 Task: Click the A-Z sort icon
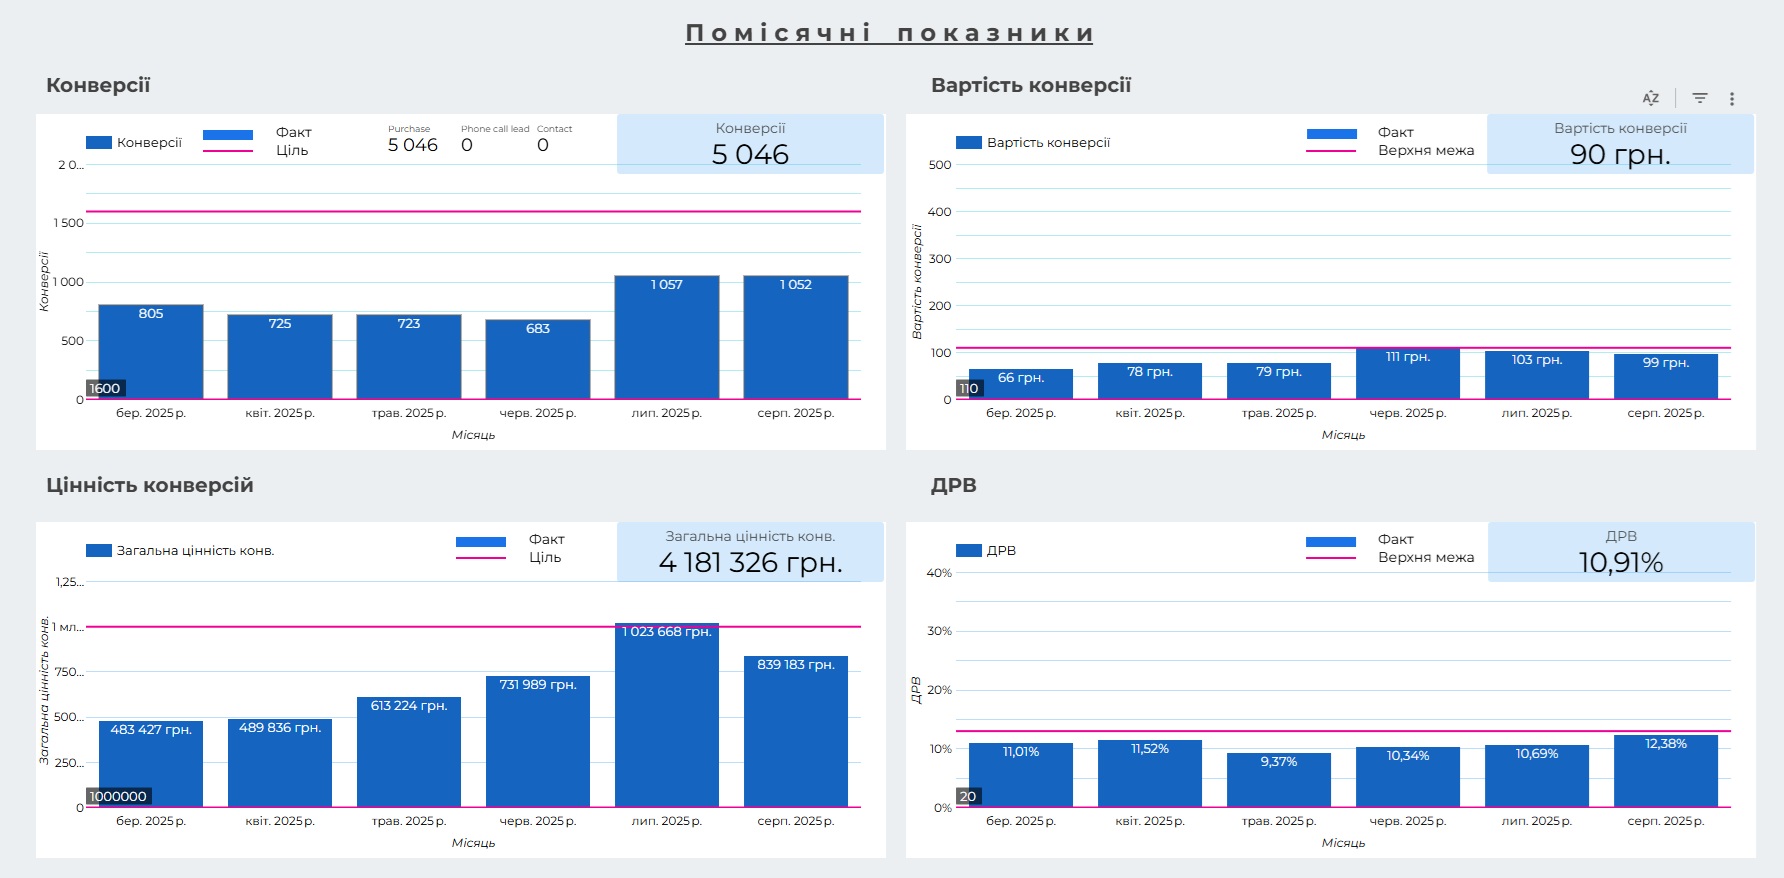[x=1651, y=98]
